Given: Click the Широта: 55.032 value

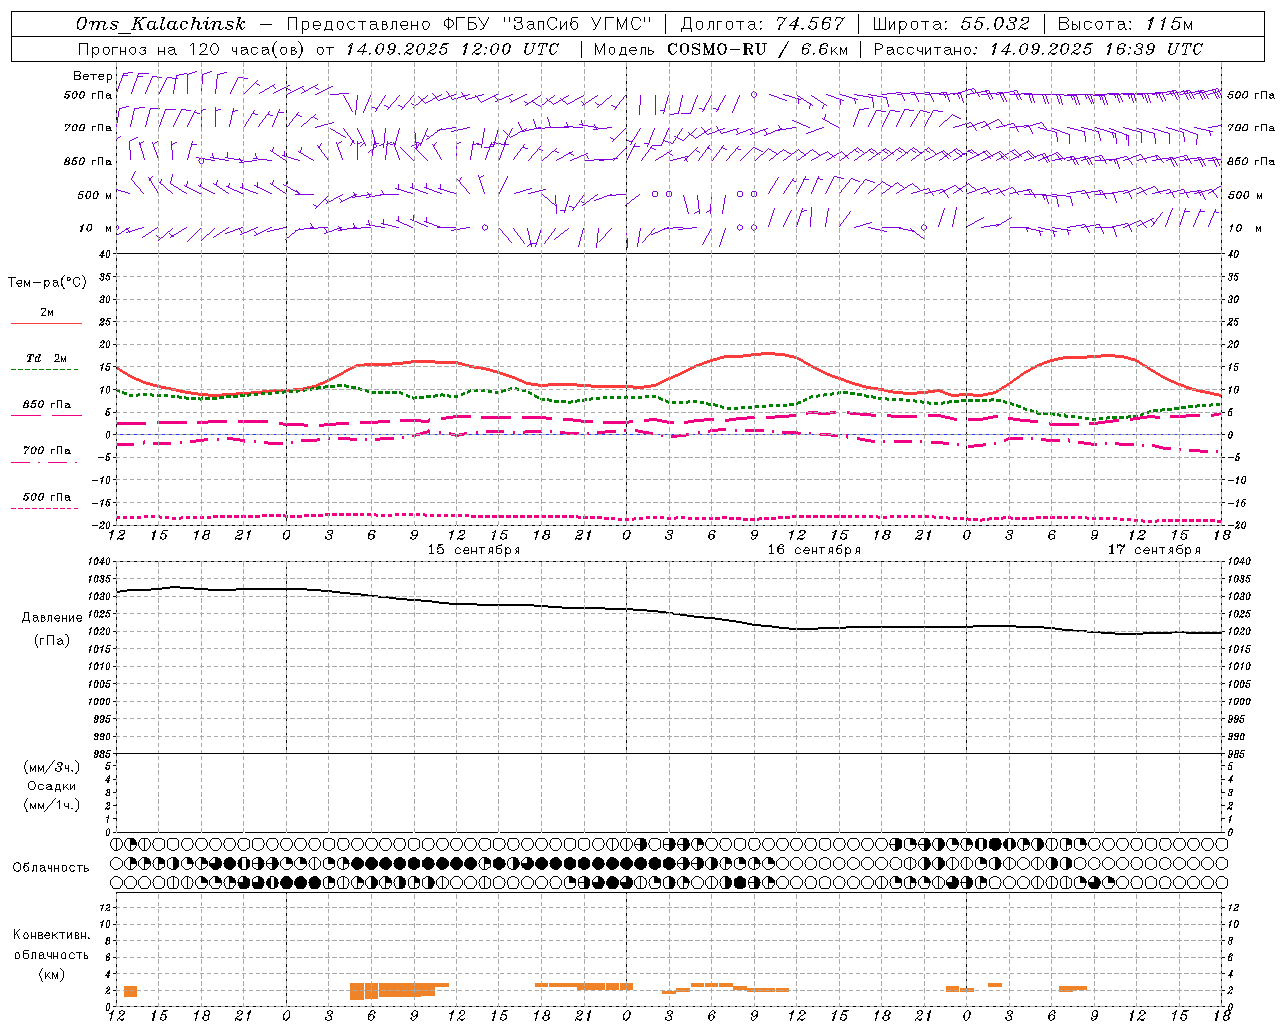Looking at the screenshot, I should pyautogui.click(x=952, y=24).
